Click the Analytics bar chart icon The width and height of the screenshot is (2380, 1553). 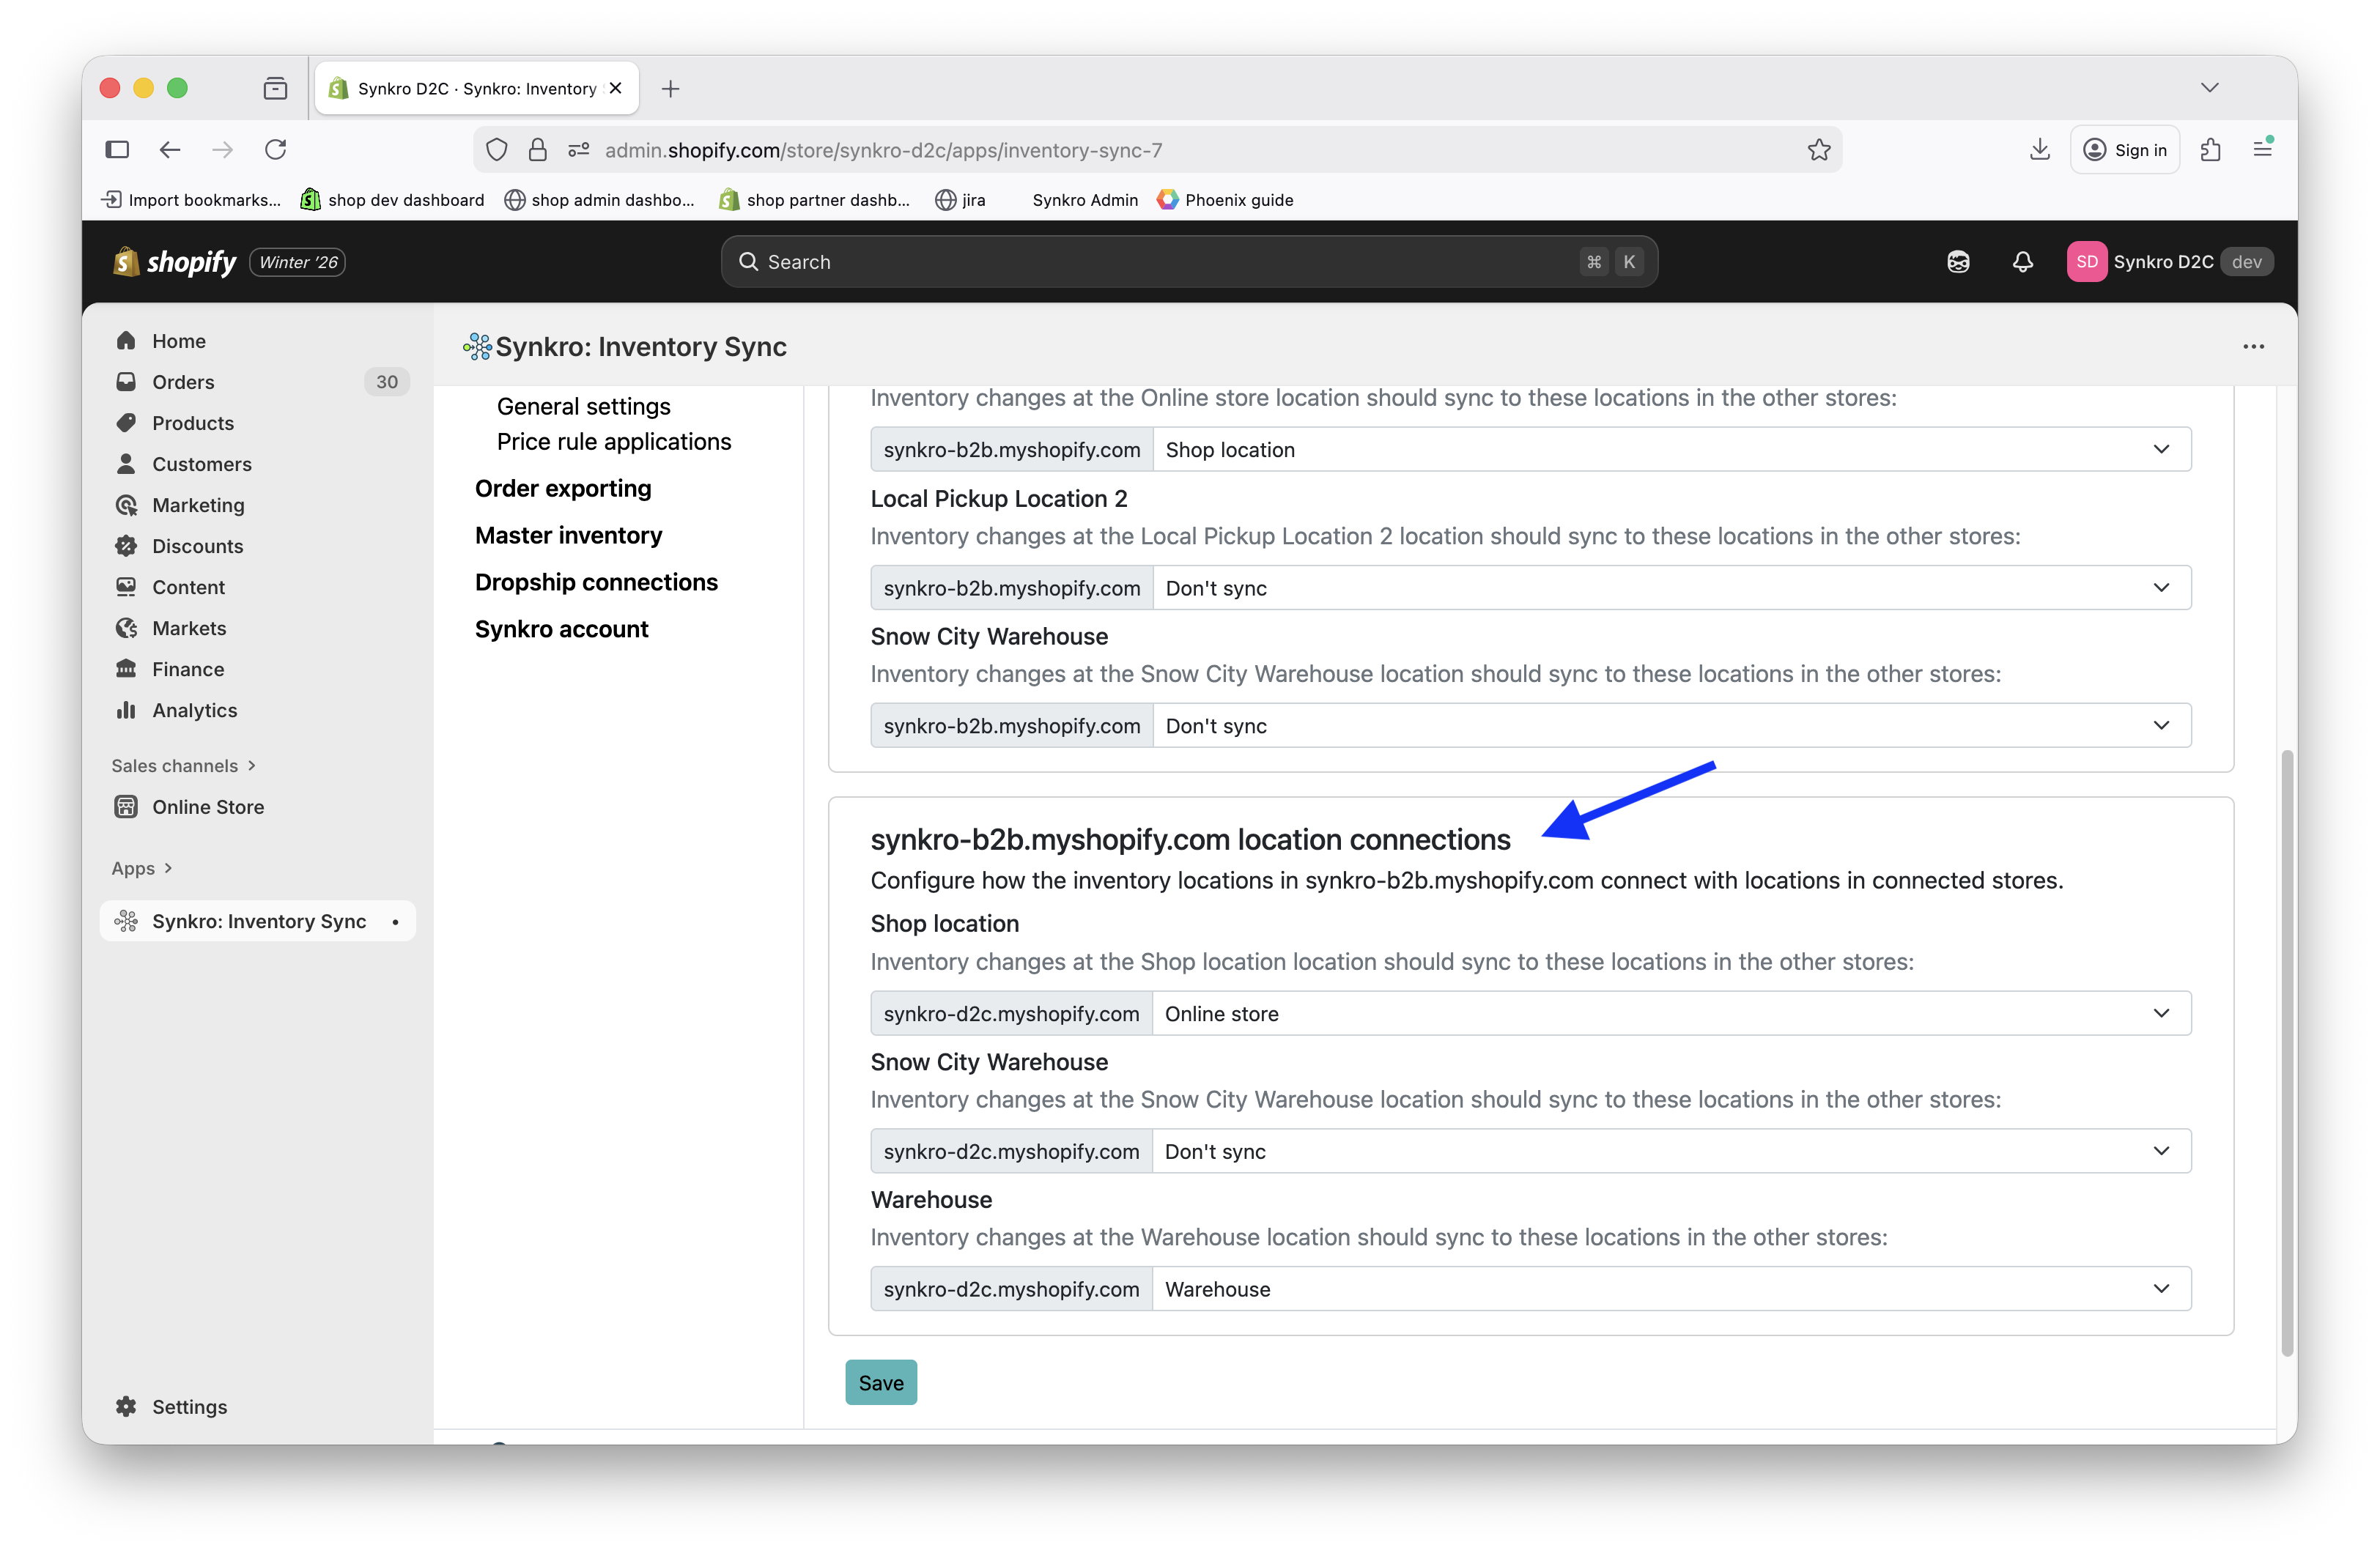pyautogui.click(x=126, y=710)
